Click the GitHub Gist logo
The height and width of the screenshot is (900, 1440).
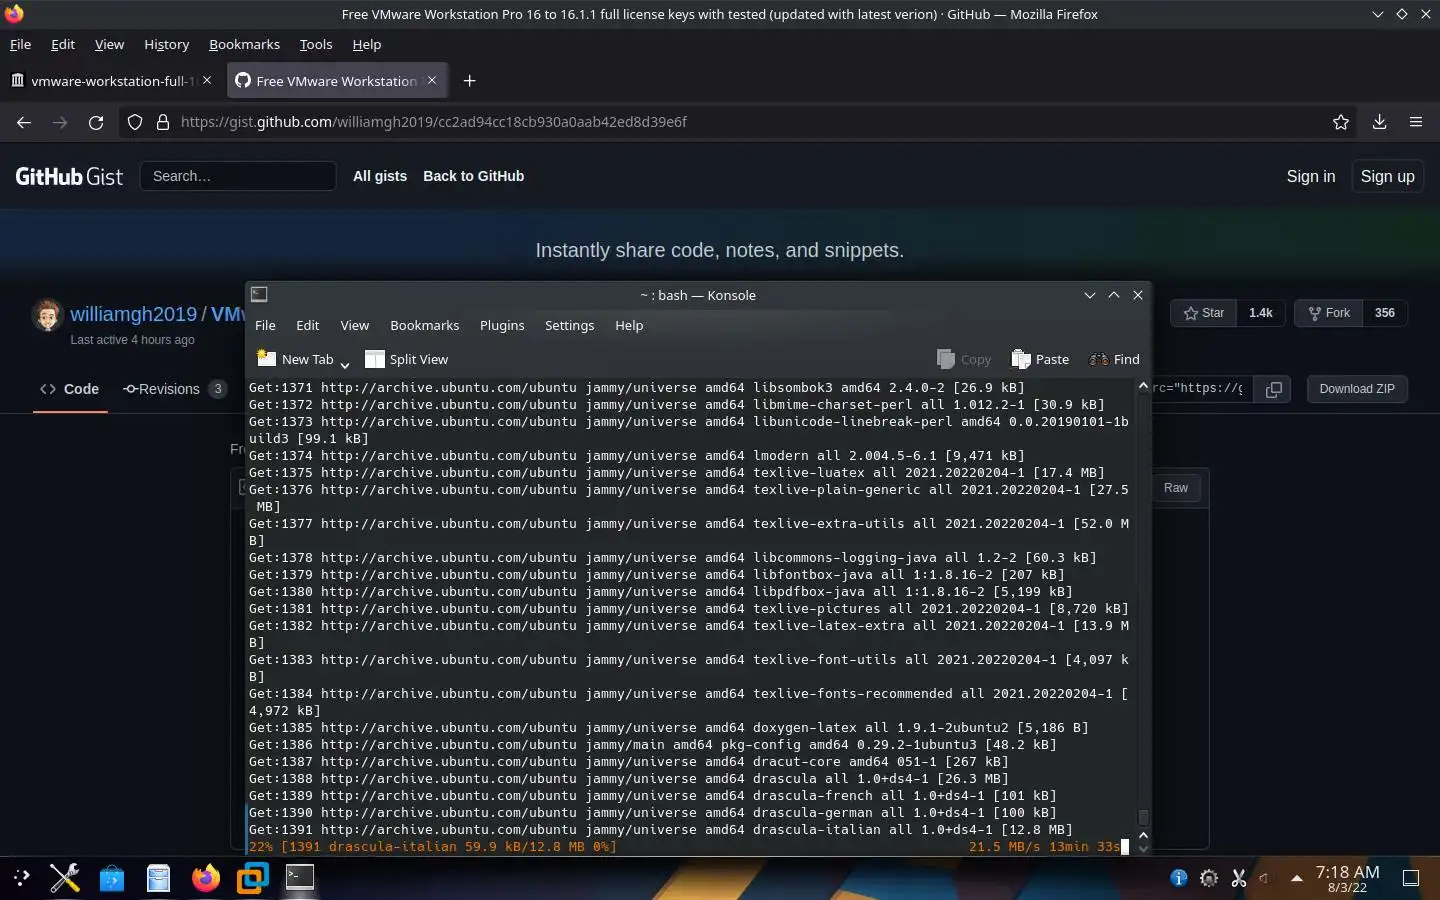(x=69, y=176)
